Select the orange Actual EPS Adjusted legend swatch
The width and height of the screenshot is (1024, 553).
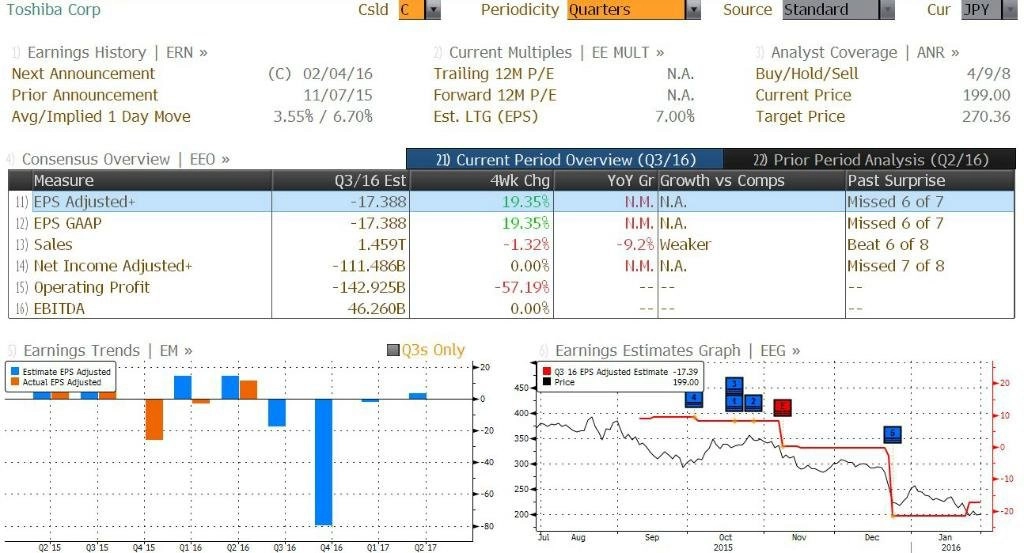(16, 382)
